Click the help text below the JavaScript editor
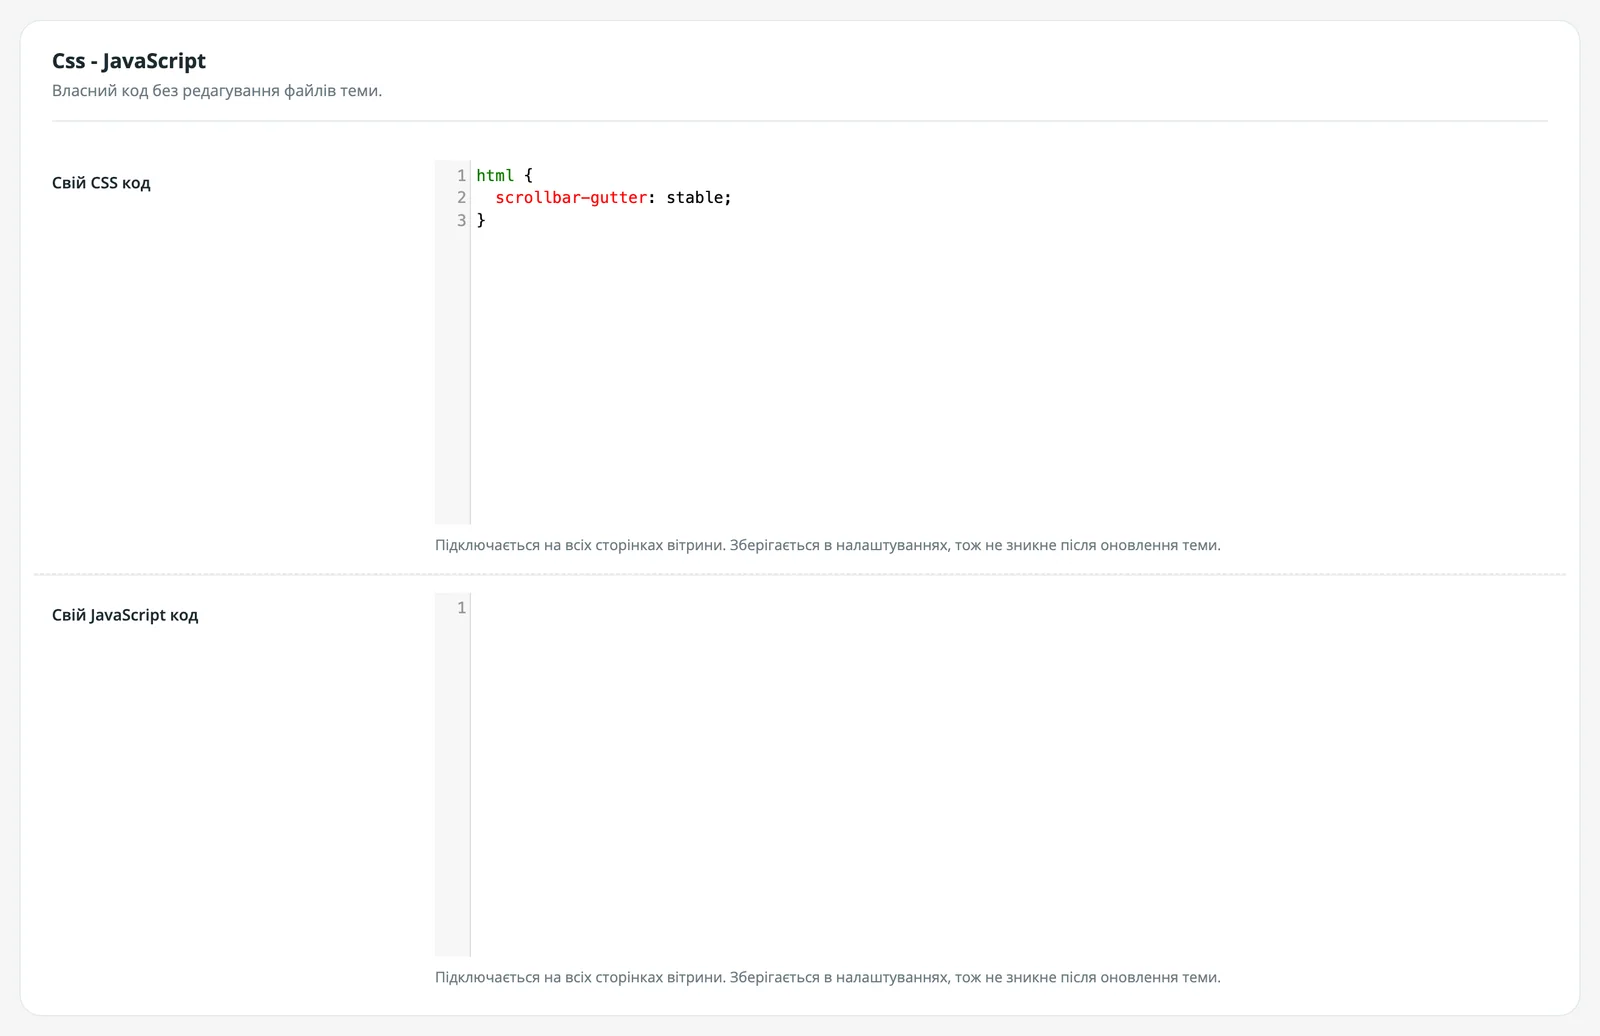The image size is (1600, 1036). pos(828,977)
